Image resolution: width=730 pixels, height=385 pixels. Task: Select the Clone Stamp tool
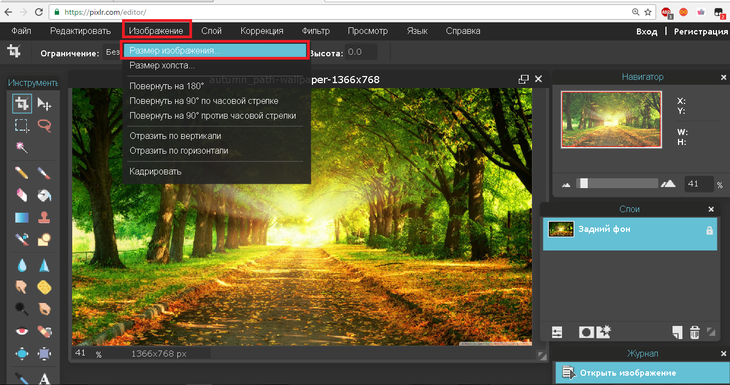point(44,217)
